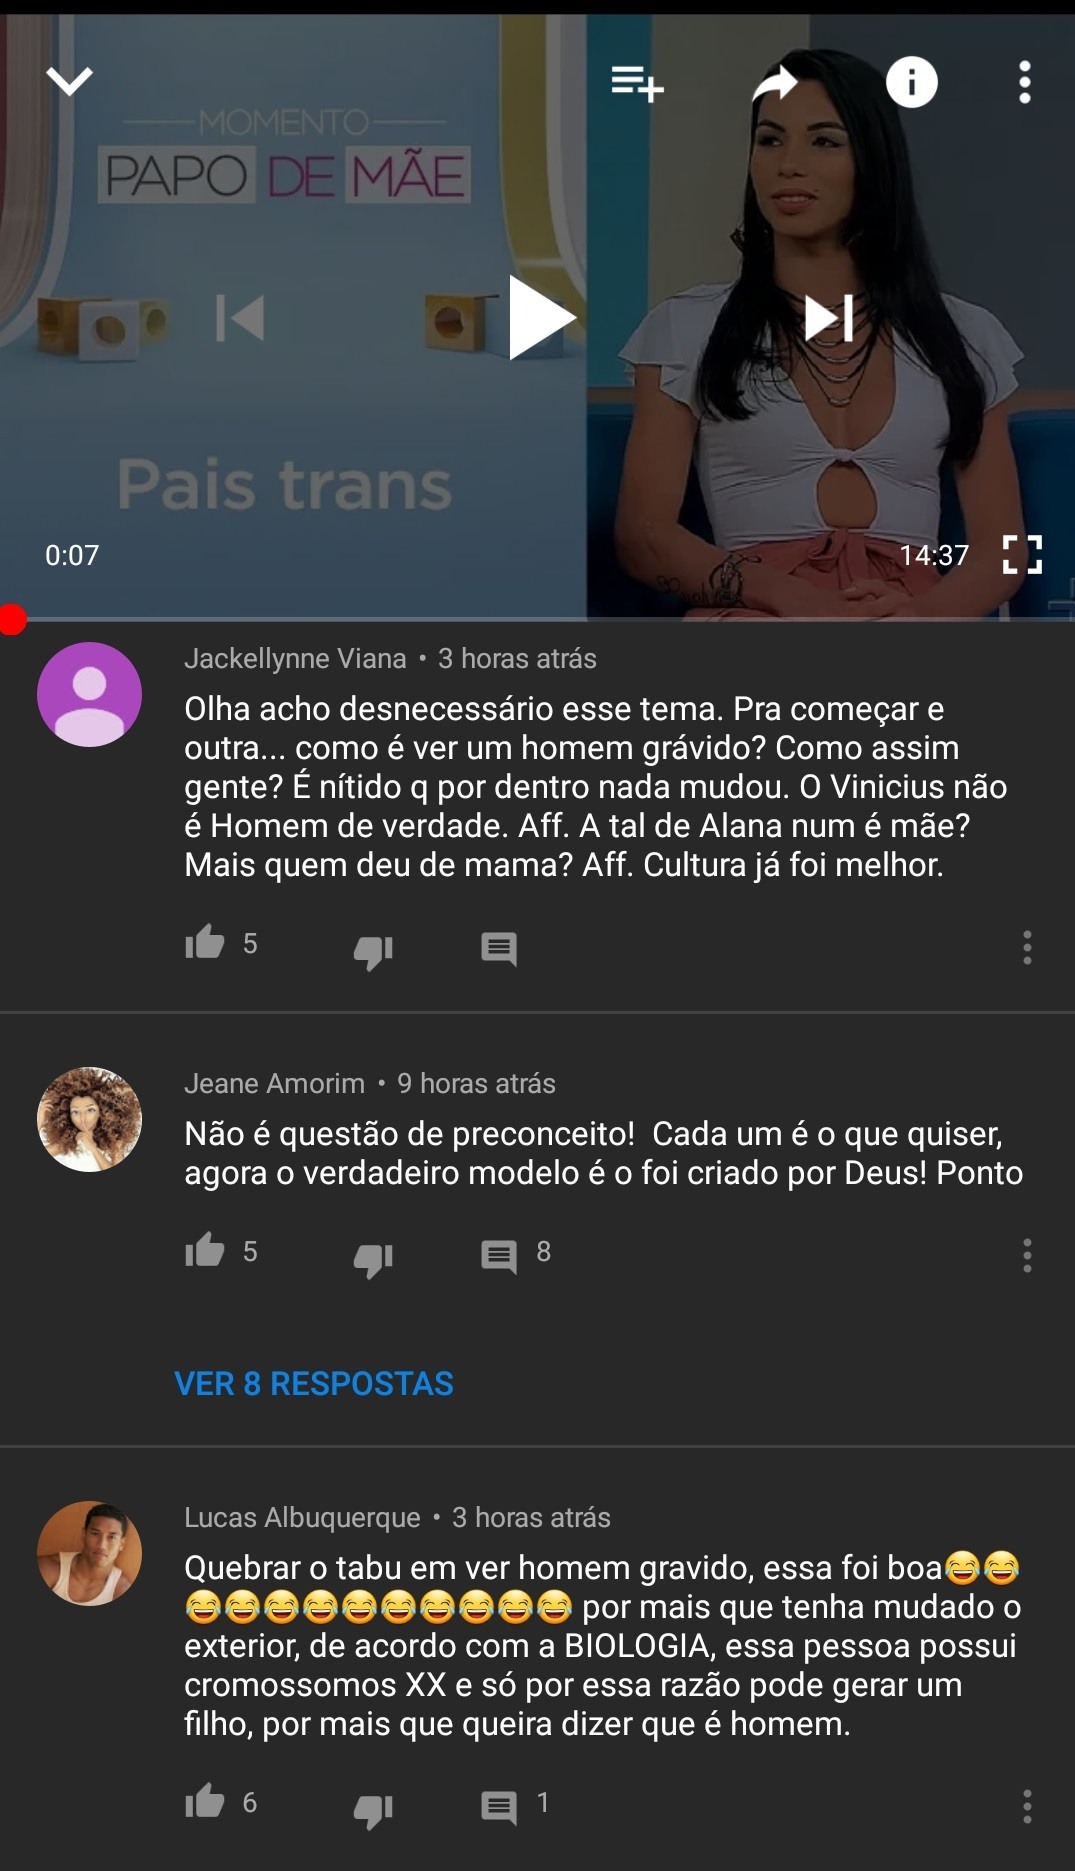
Task: Share the video using arrow icon
Action: click(775, 83)
